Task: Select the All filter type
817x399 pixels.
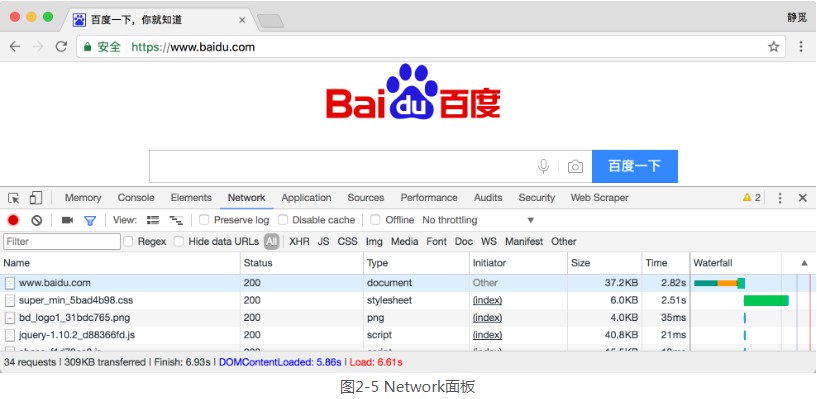Action: (271, 242)
